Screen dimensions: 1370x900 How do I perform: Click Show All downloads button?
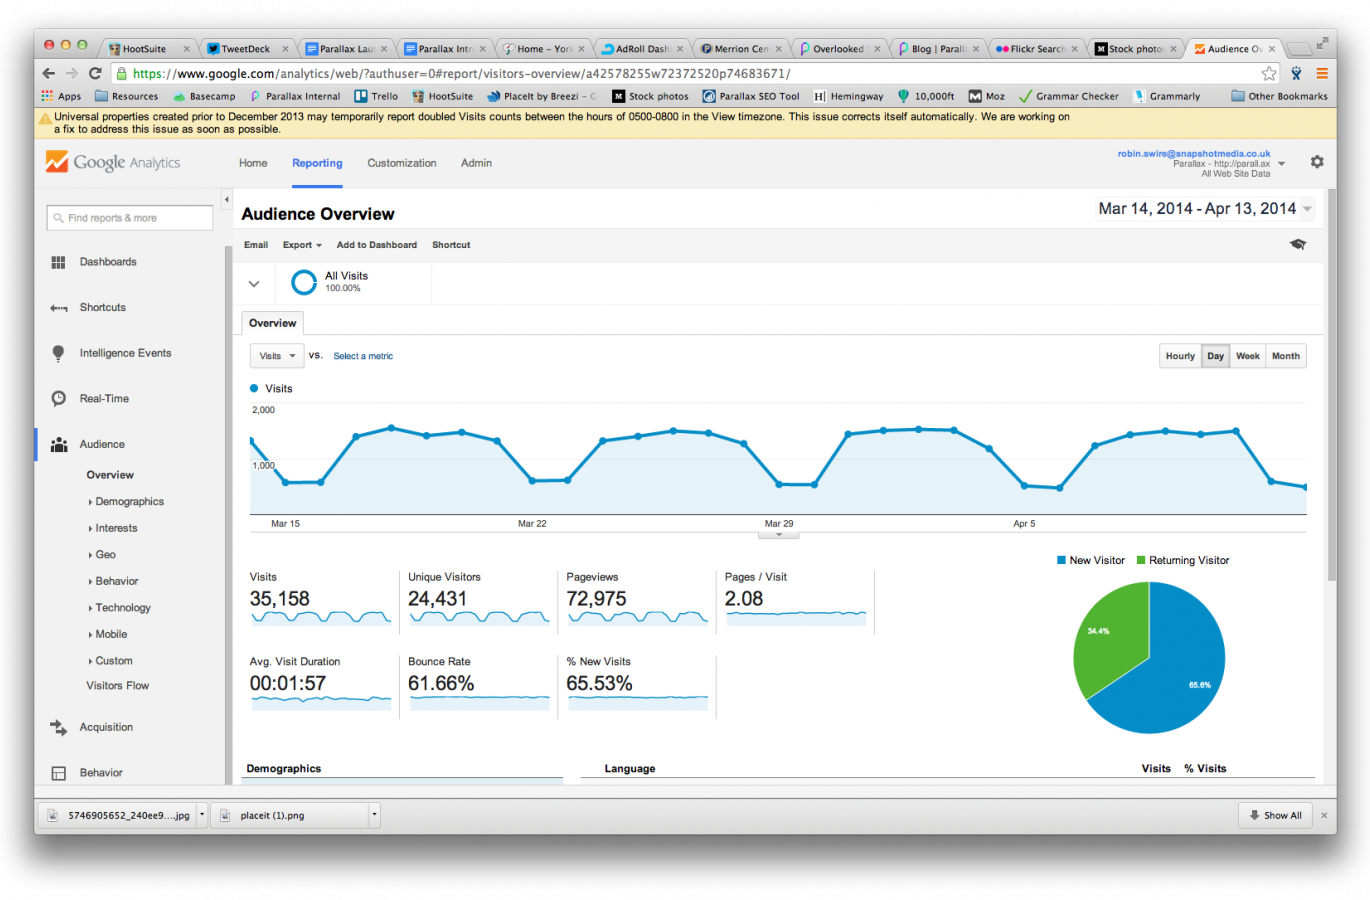(1275, 815)
